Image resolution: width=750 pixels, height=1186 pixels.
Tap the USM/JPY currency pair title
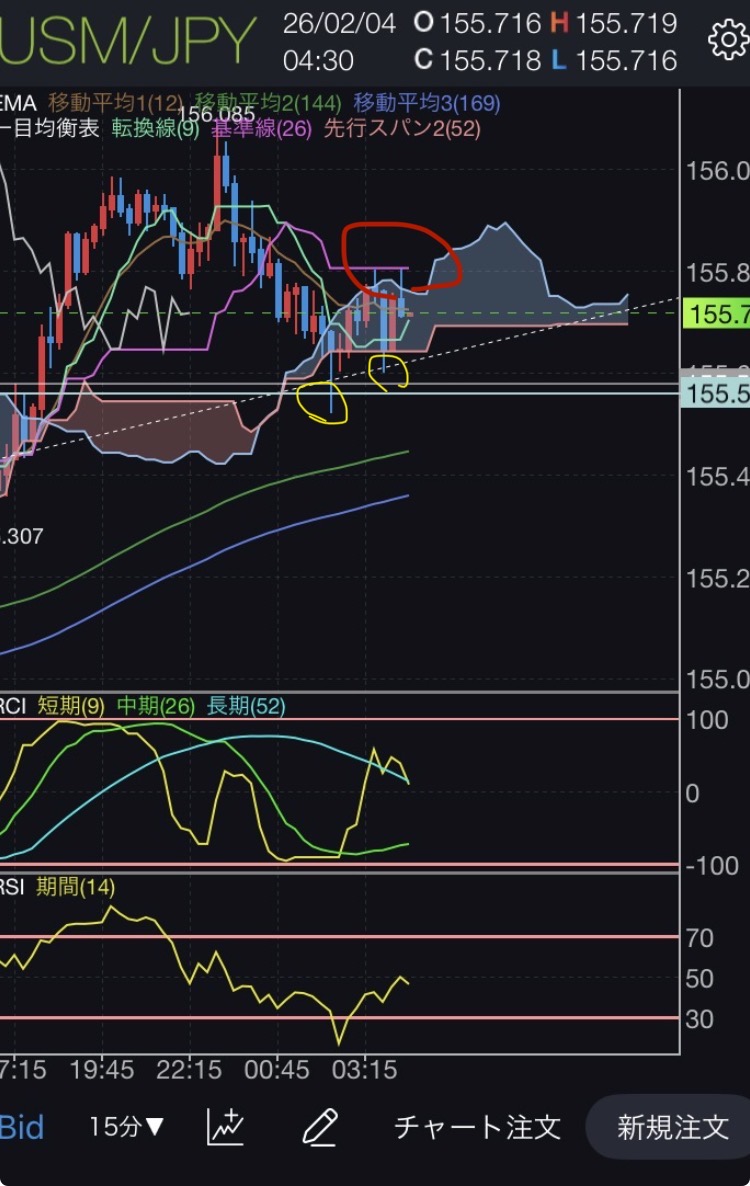click(x=128, y=42)
